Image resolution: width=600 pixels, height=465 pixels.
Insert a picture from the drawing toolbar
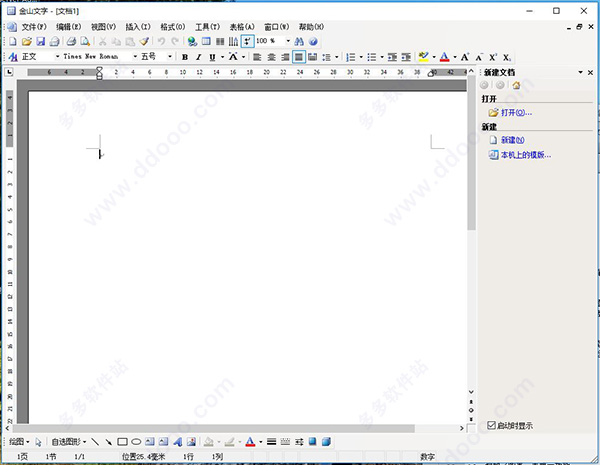[x=191, y=442]
